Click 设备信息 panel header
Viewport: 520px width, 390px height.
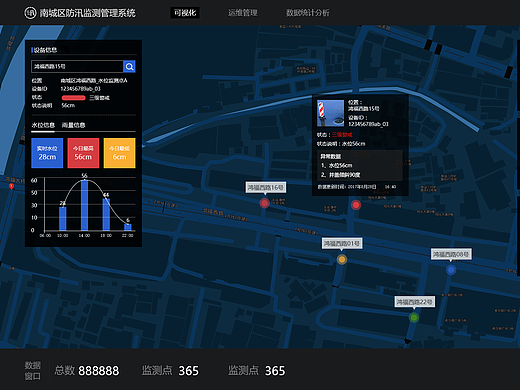pos(45,50)
